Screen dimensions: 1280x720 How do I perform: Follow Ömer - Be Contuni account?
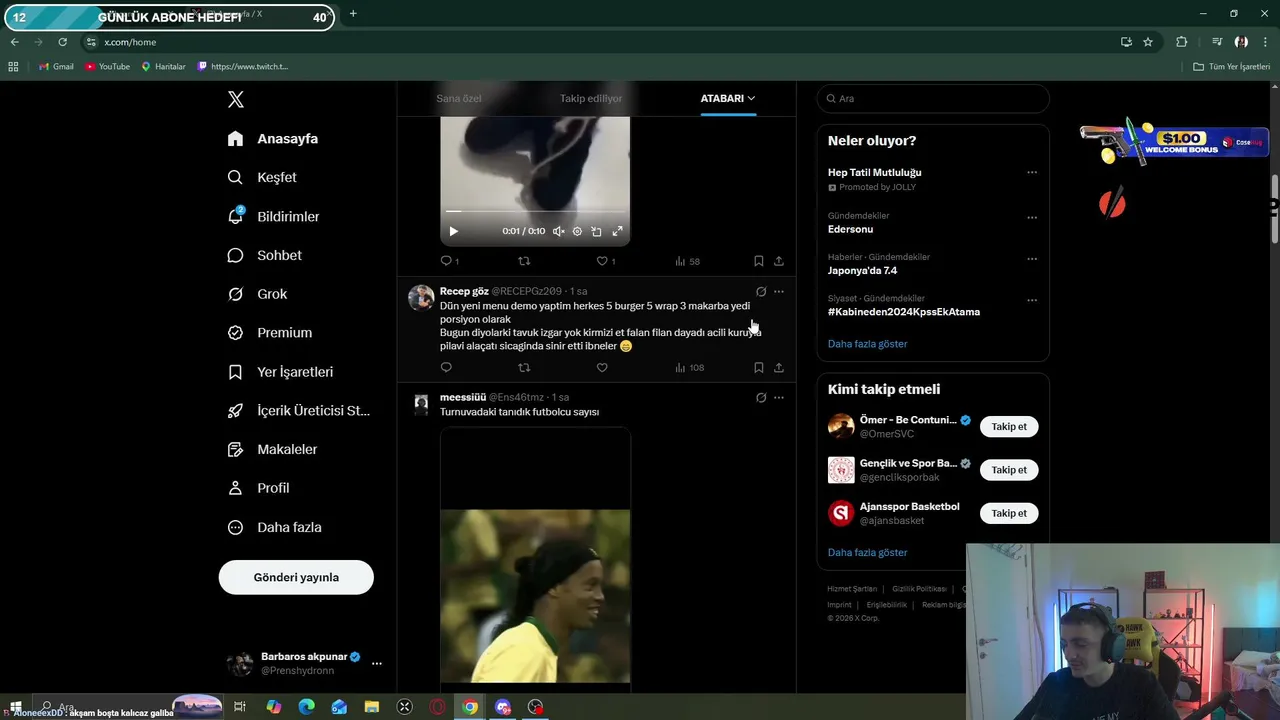pyautogui.click(x=1009, y=426)
